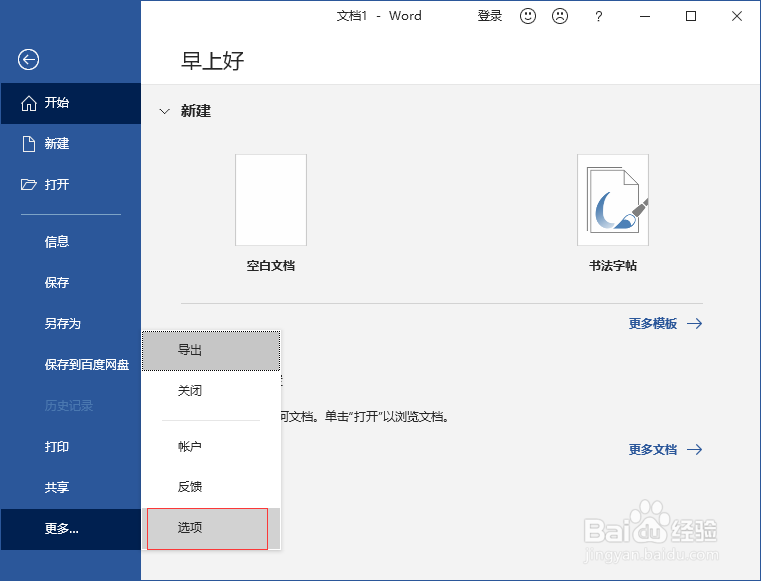Viewport: 761px width, 581px height.
Task: Open the 书法字帖 template thumbnail
Action: (612, 200)
